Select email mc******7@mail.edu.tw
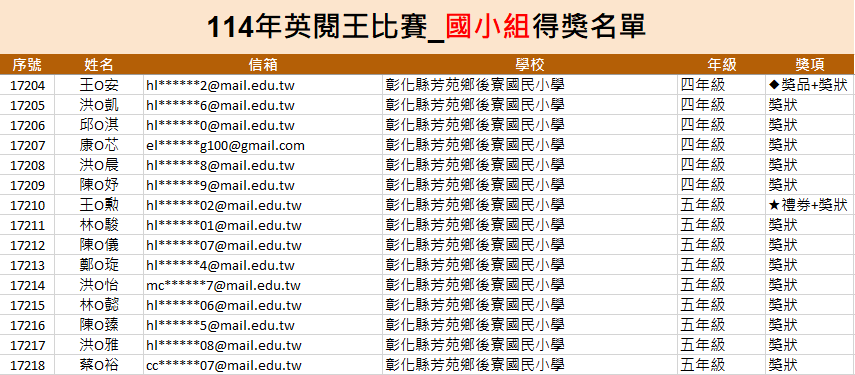 (224, 286)
